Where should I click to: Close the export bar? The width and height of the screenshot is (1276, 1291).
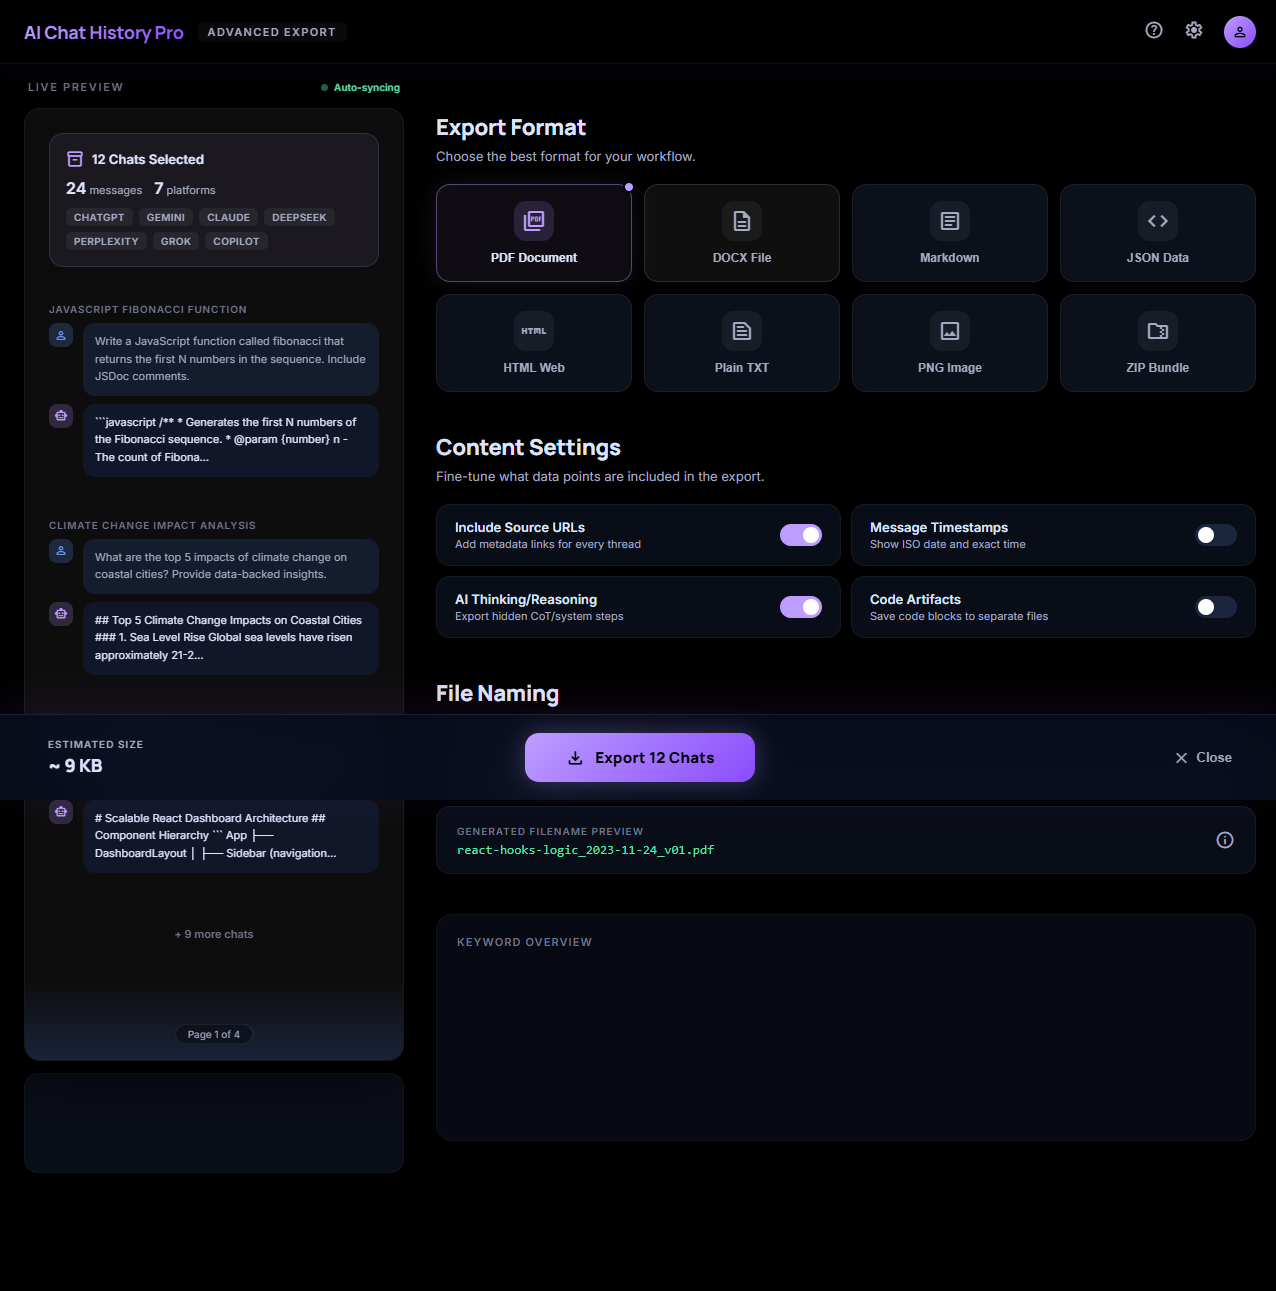(1203, 757)
